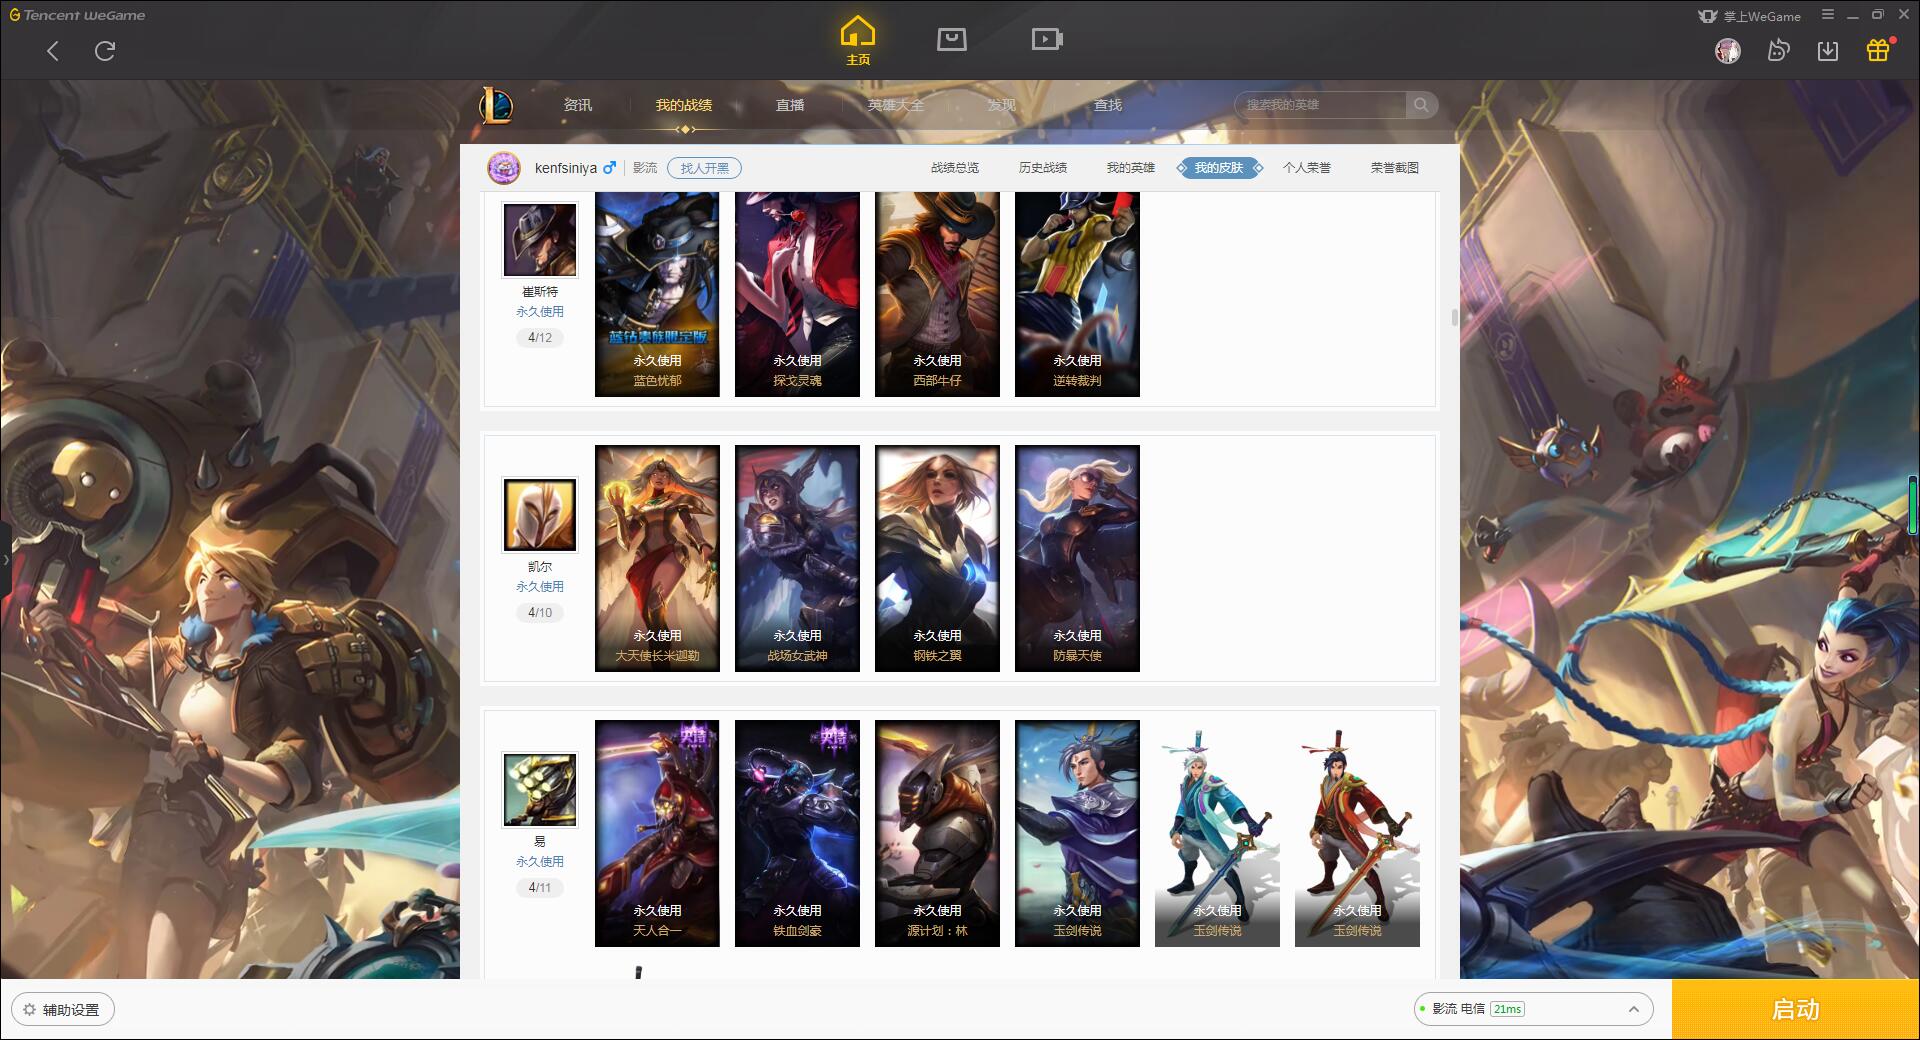Click the 易 champion portrait

point(540,790)
